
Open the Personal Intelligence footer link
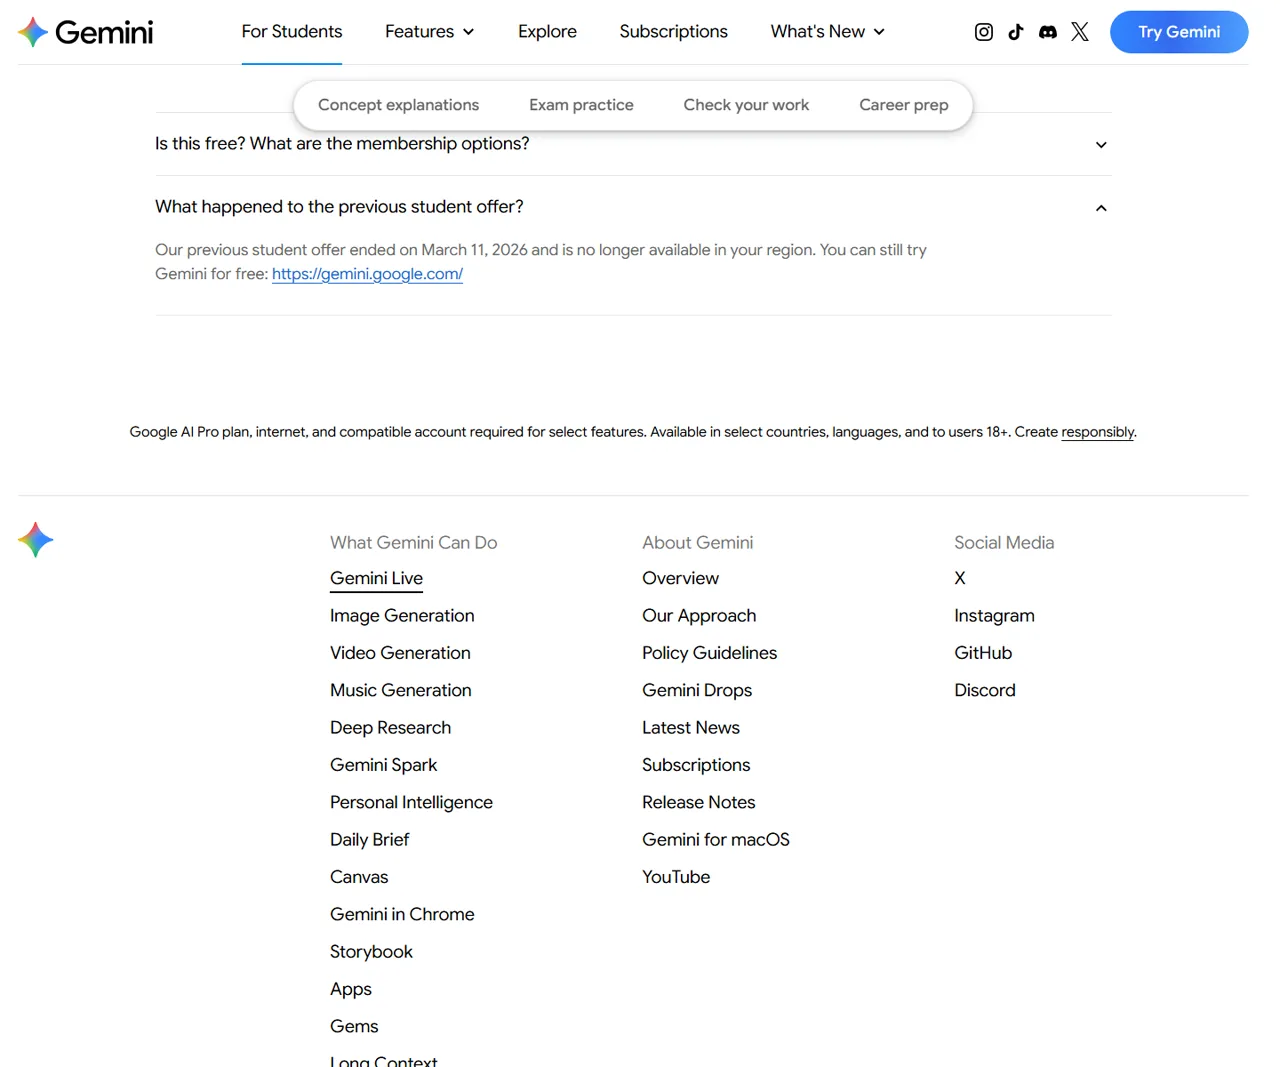tap(411, 802)
